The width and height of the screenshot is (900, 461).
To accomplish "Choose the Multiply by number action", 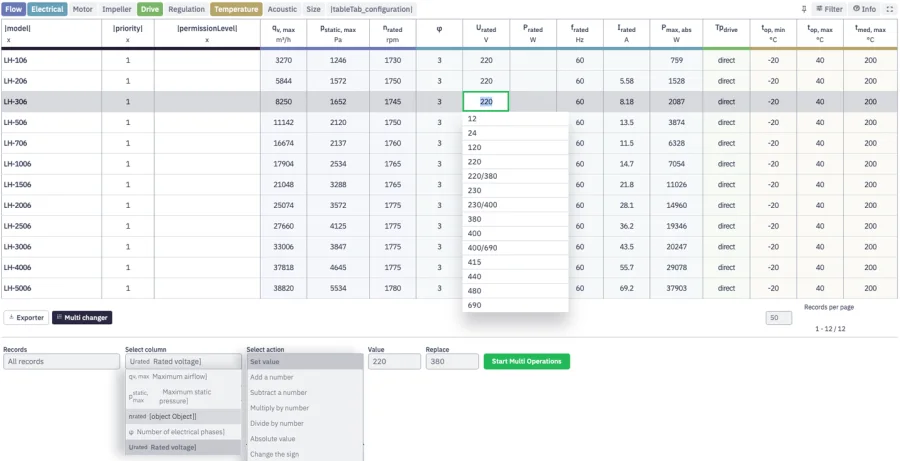I will point(305,408).
